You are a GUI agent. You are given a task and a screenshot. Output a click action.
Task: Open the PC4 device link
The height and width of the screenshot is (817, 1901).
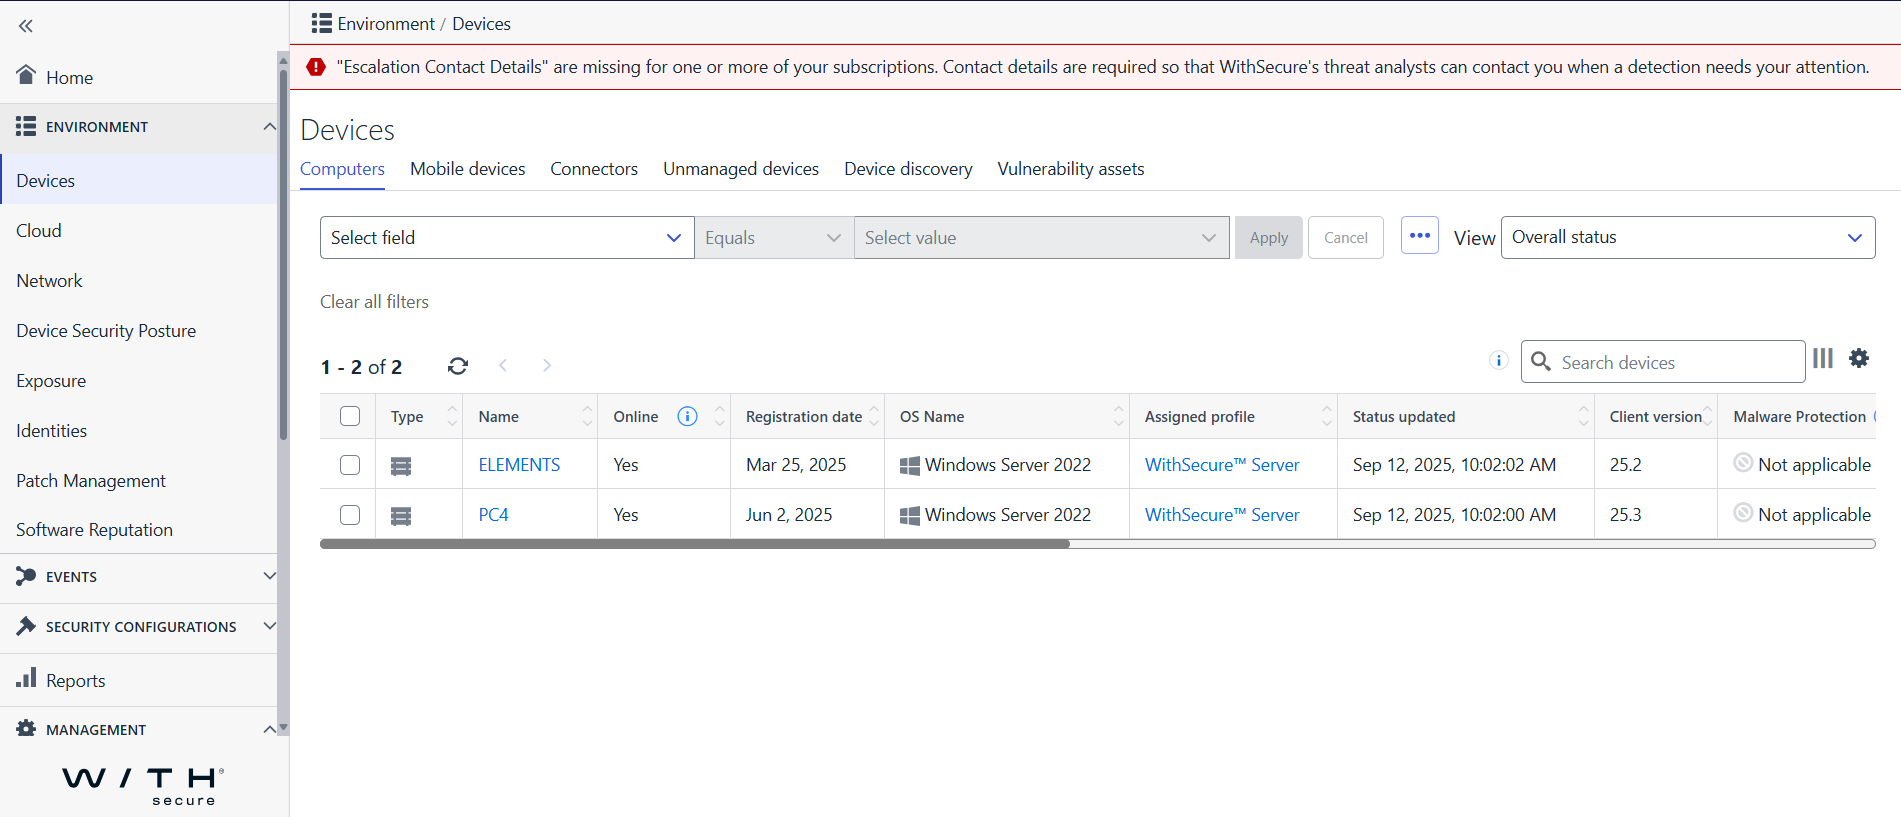tap(493, 515)
